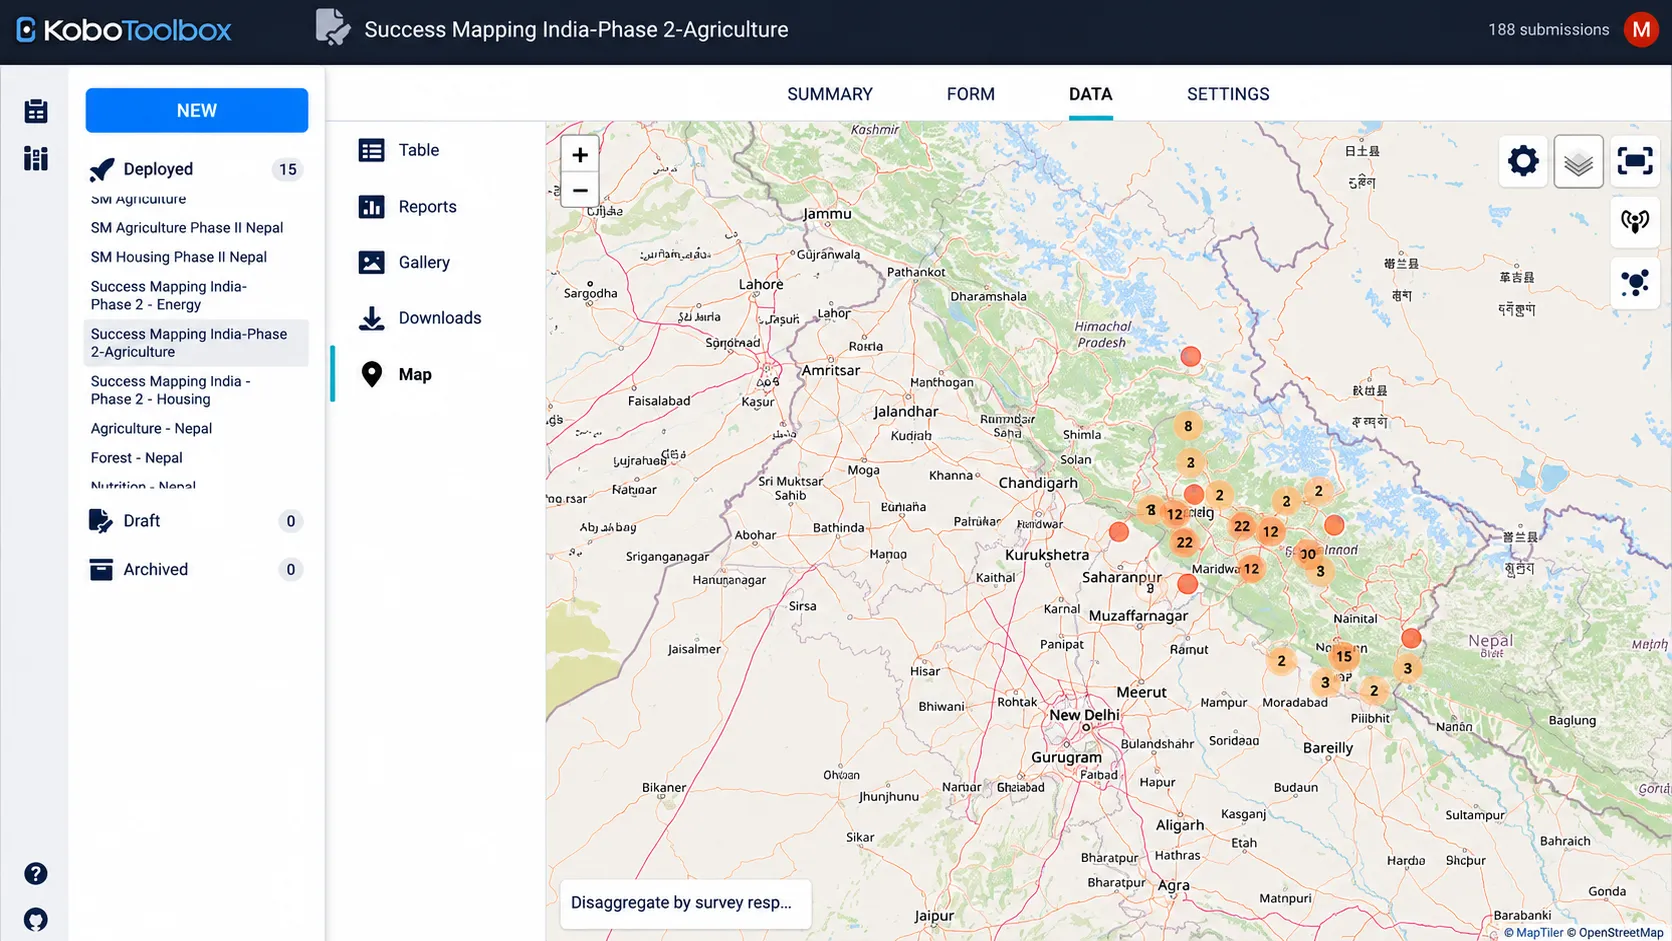Toggle the marker cluster view button
This screenshot has height=941, width=1672.
1635,283
